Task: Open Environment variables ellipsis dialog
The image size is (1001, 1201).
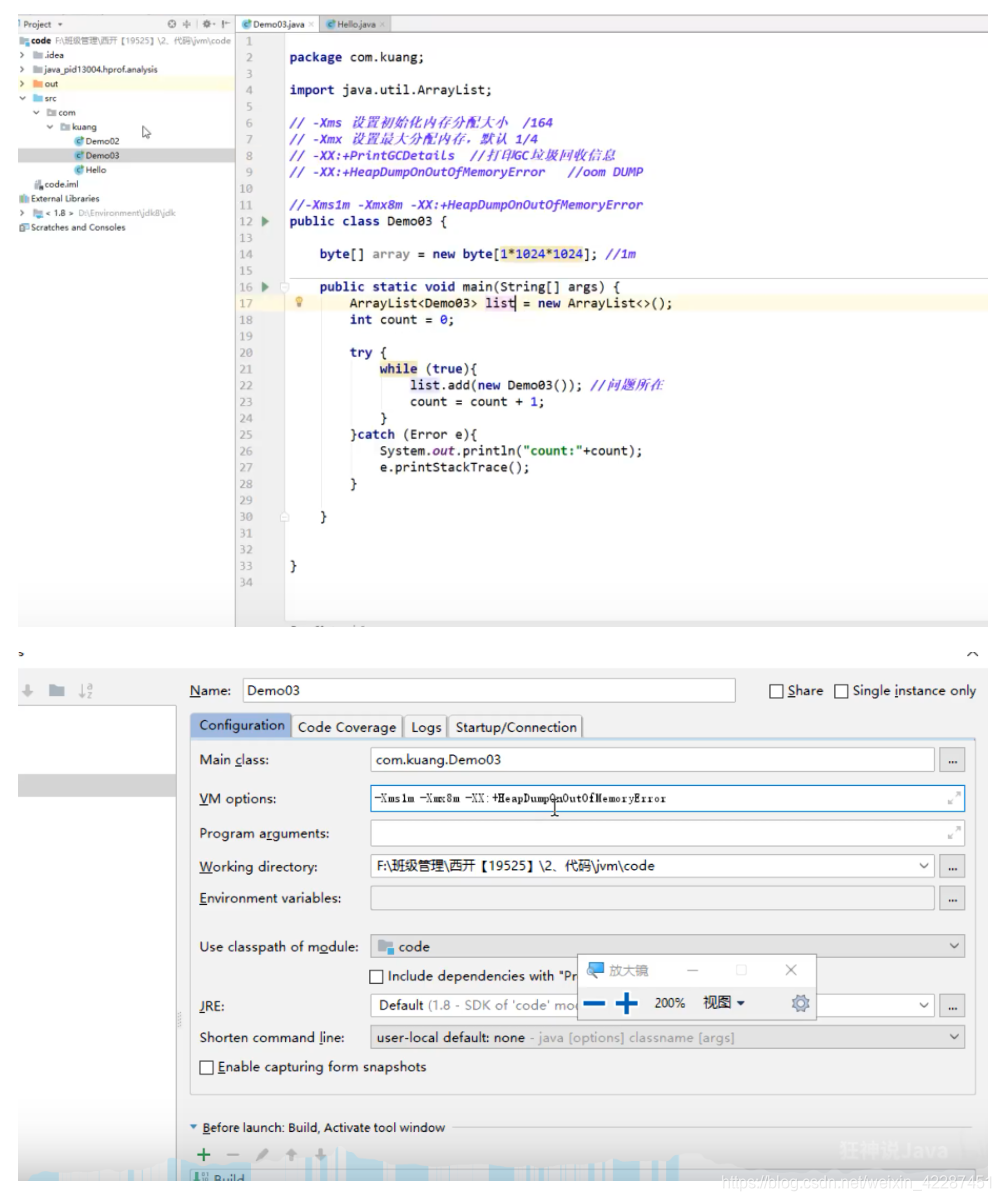Action: pyautogui.click(x=952, y=899)
